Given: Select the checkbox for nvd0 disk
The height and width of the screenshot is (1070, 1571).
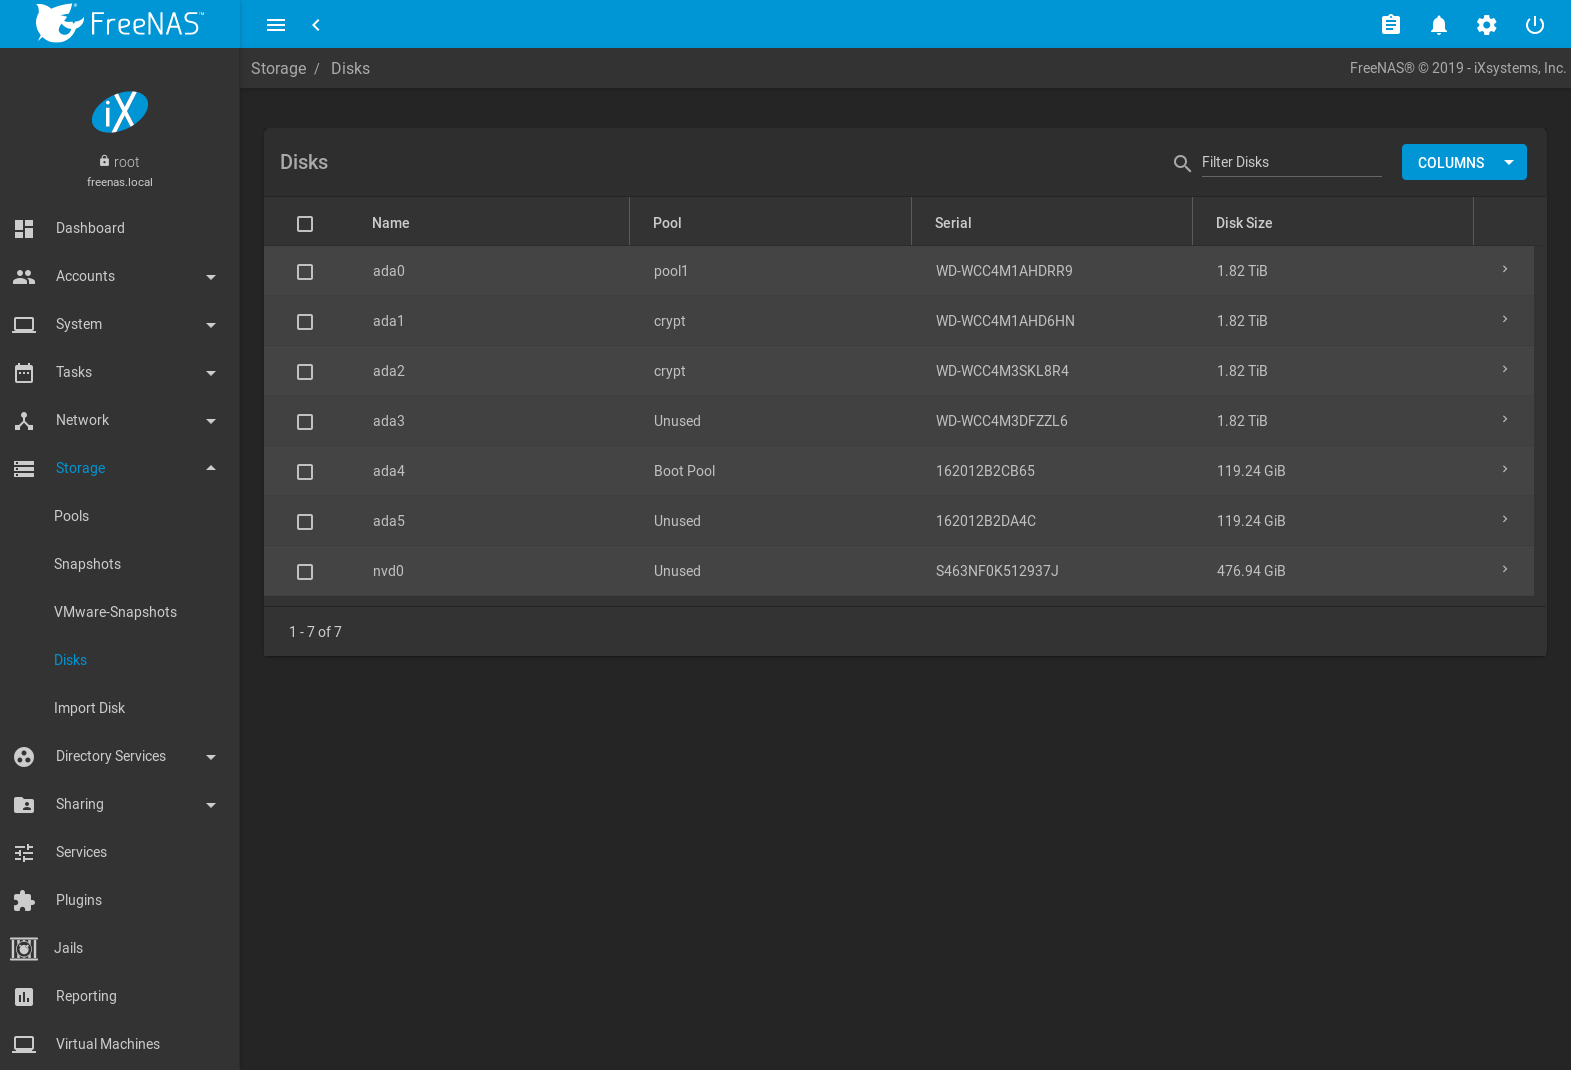Looking at the screenshot, I should (305, 572).
